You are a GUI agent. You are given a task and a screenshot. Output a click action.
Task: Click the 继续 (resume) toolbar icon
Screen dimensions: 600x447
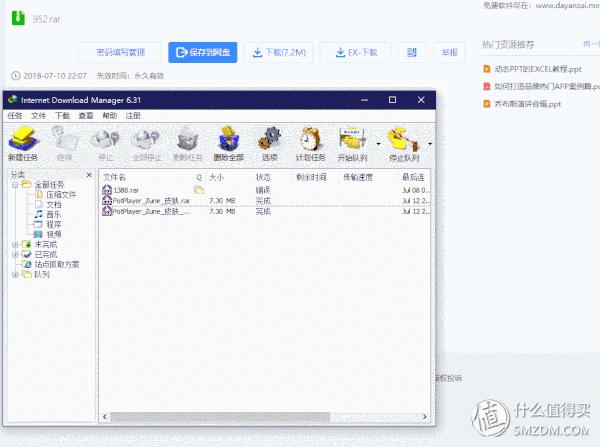[64, 144]
